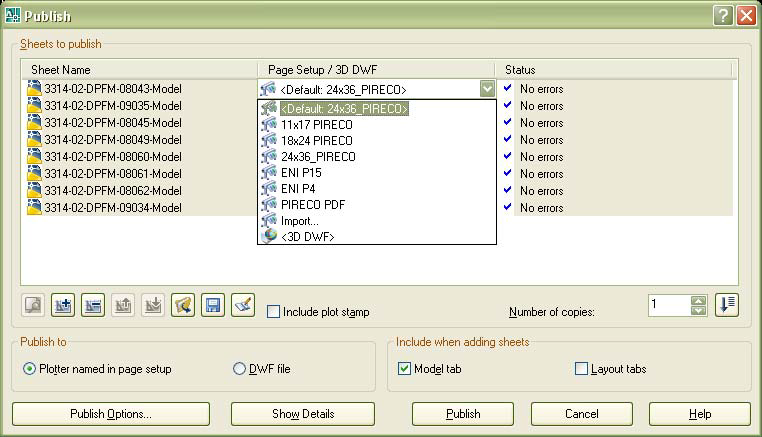
Task: Open the Load Sheet List icon
Action: (183, 305)
